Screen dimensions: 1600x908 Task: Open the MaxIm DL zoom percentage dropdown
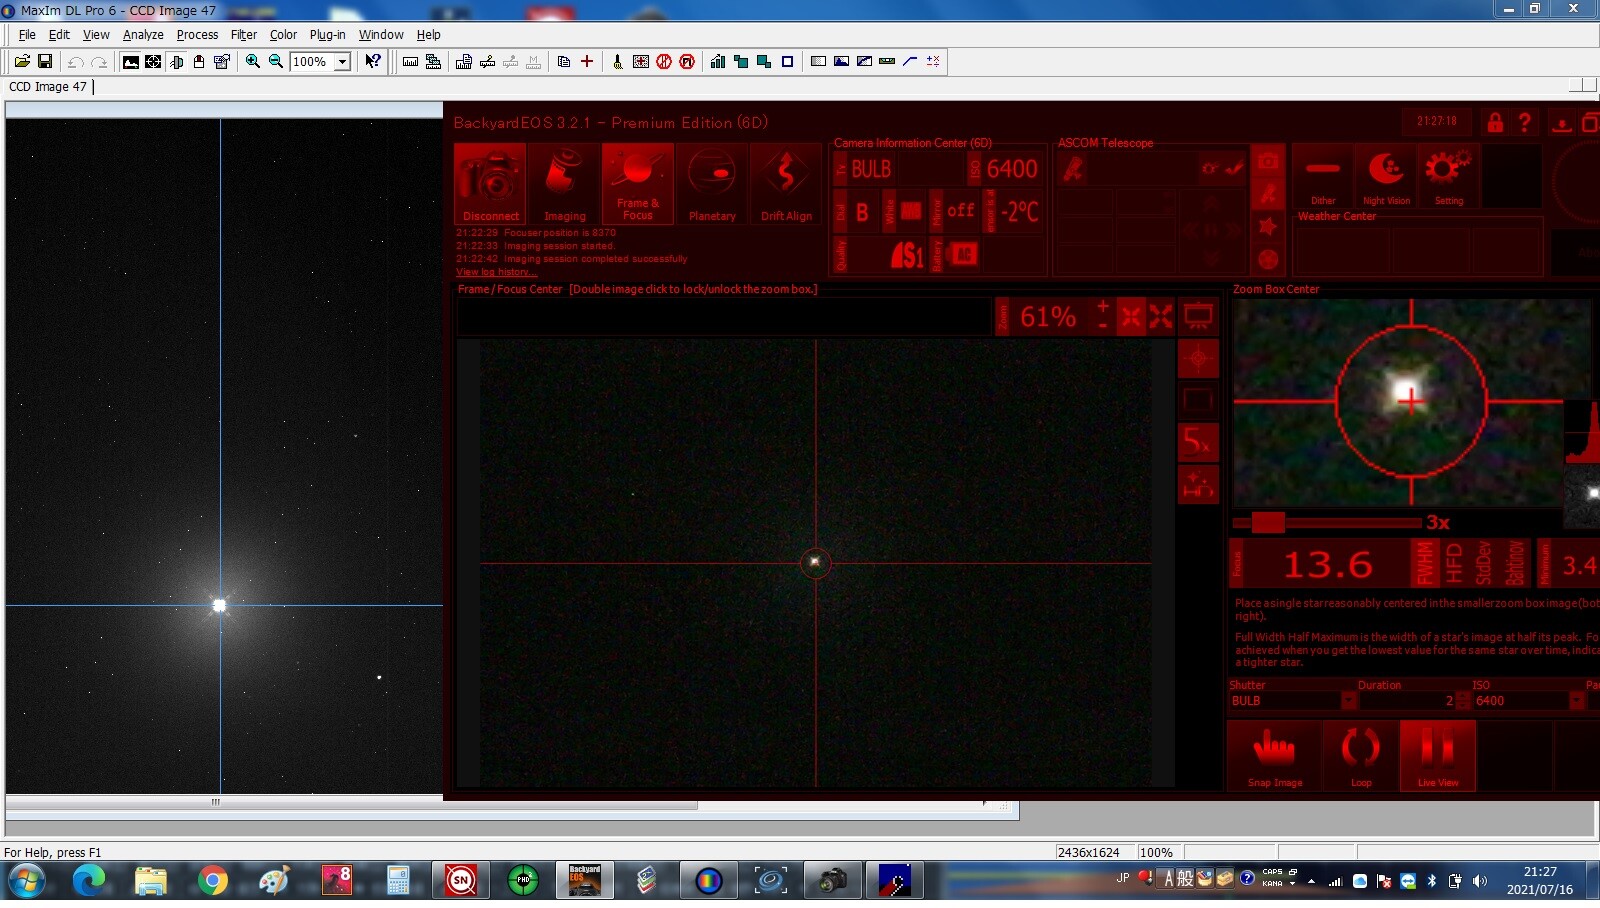pos(342,62)
